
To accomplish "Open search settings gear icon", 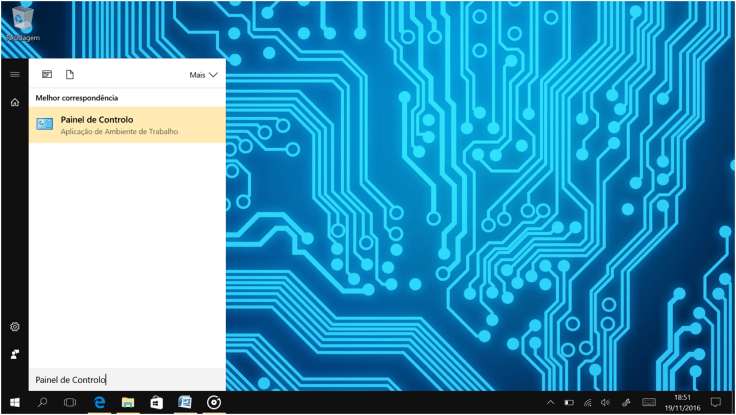I will click(14, 327).
